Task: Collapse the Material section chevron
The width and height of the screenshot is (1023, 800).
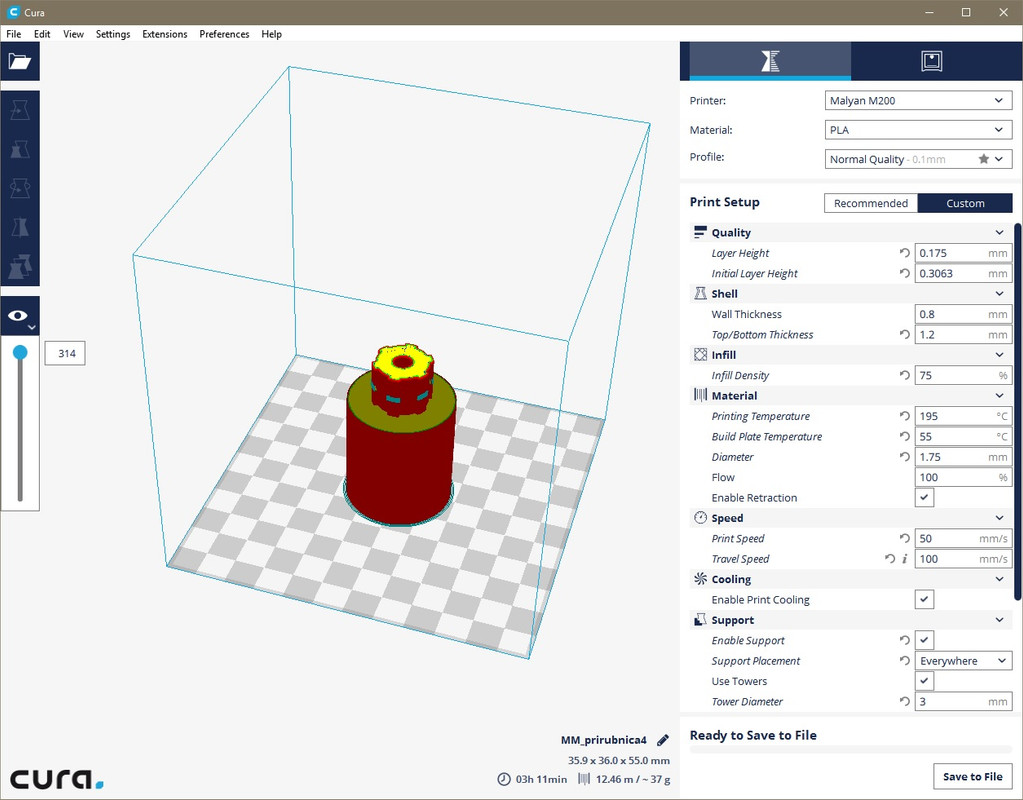Action: 1000,395
